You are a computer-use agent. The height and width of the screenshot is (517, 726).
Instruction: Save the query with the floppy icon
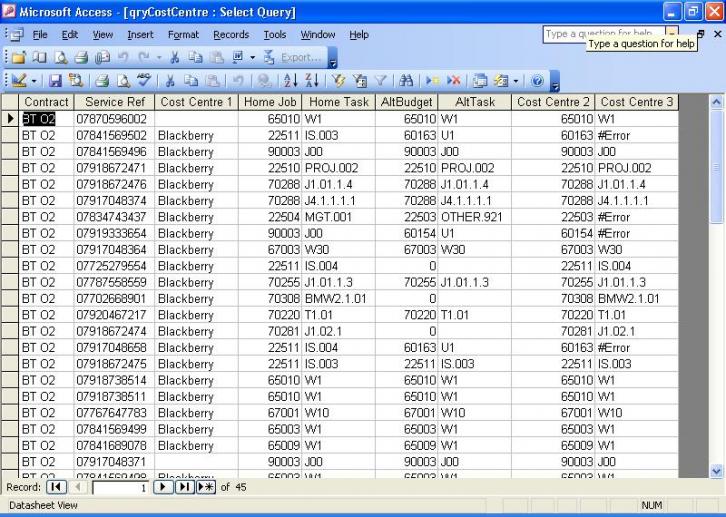(55, 81)
